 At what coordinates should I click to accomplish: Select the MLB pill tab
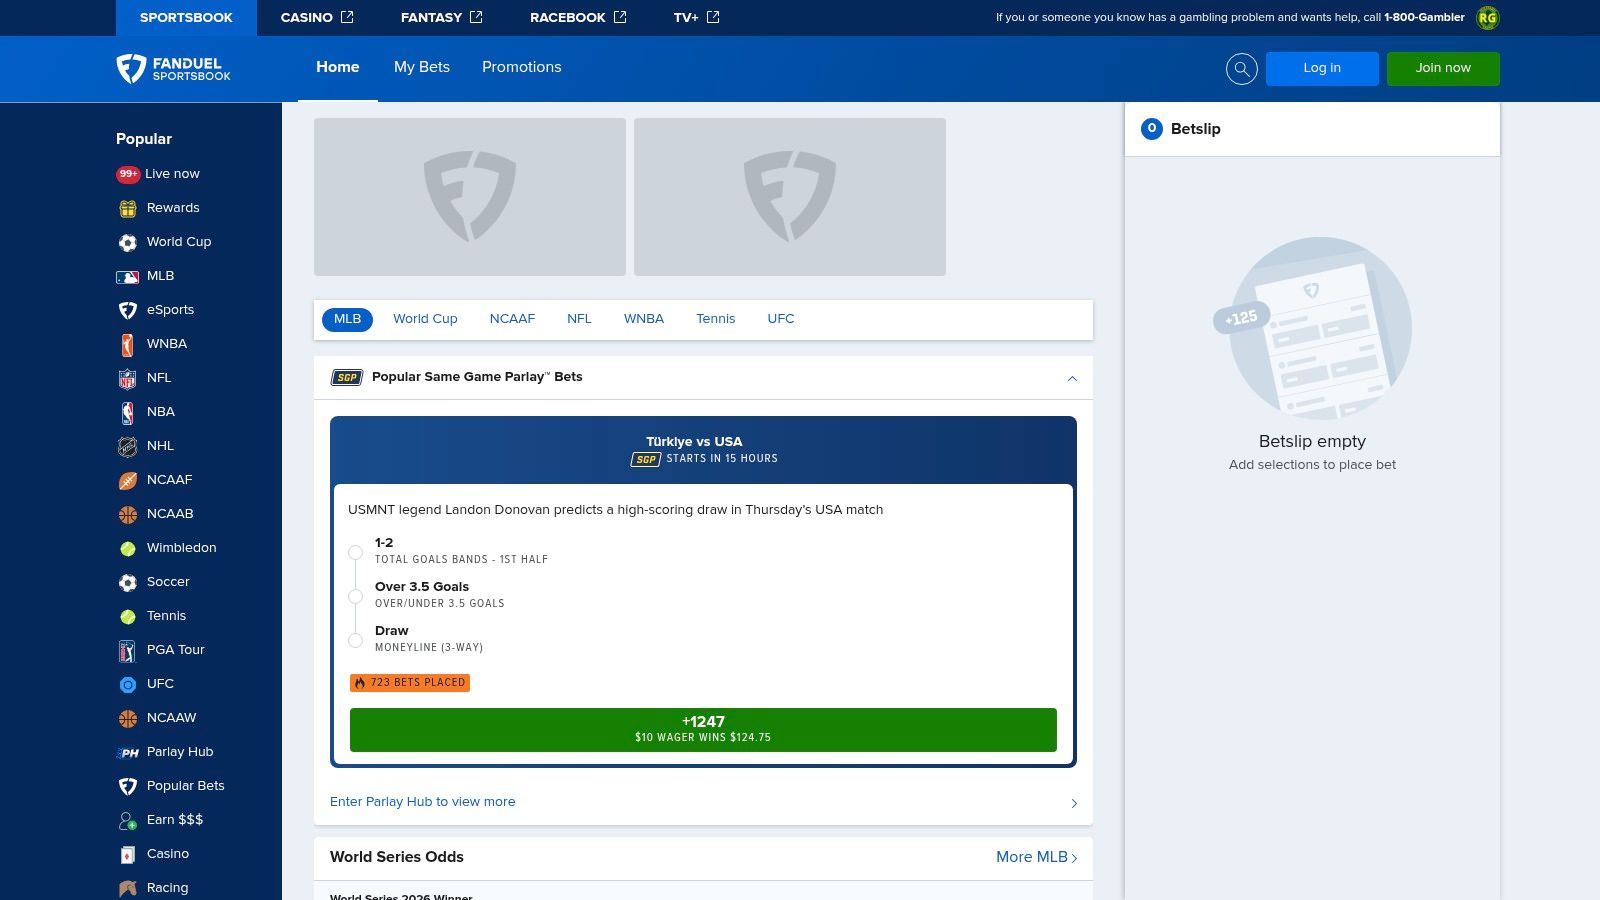click(x=347, y=319)
